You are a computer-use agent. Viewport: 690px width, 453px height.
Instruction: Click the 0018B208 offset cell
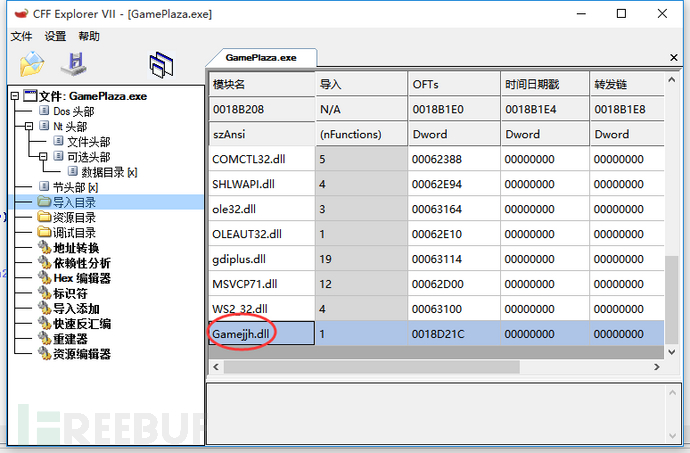(261, 109)
